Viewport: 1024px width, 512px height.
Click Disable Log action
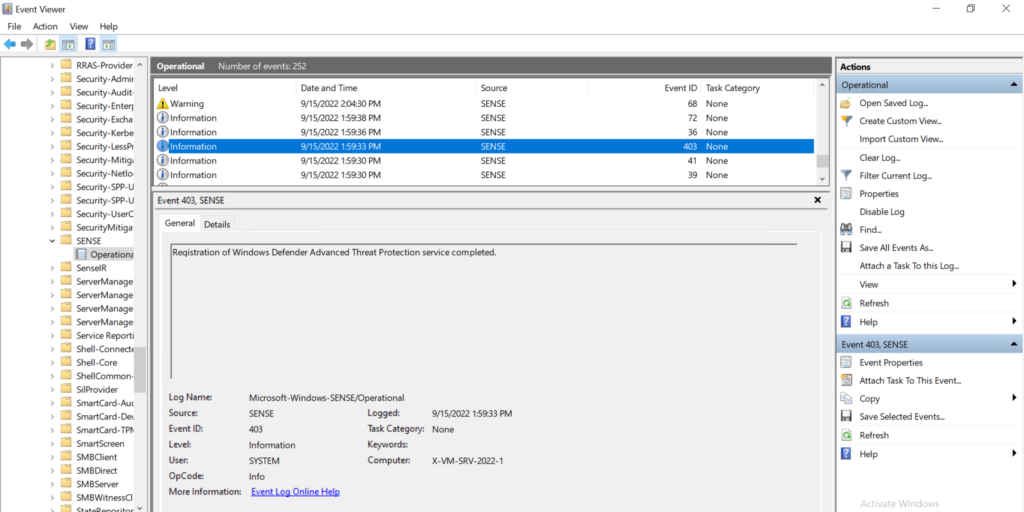pyautogui.click(x=882, y=212)
